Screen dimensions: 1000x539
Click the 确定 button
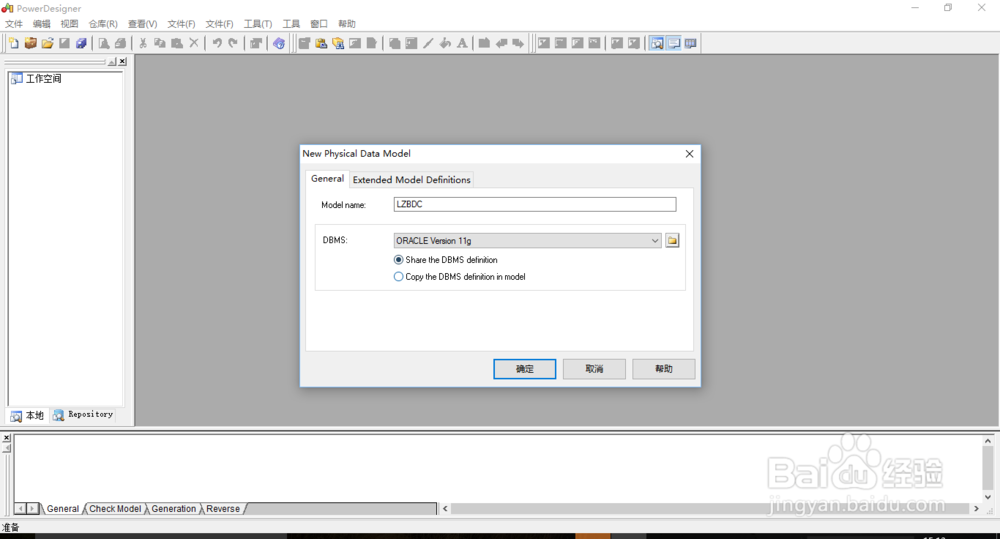[524, 369]
